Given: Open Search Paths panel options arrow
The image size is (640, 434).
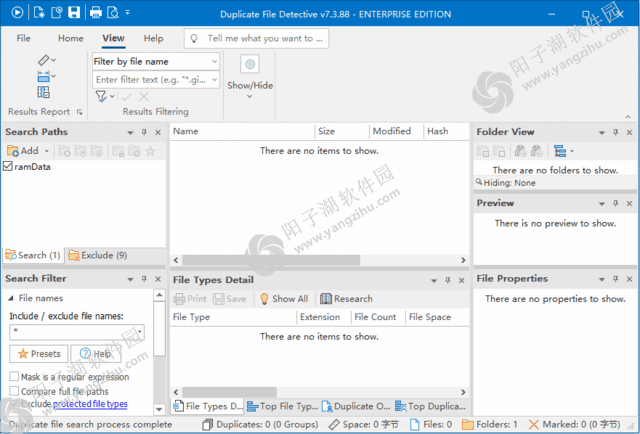Looking at the screenshot, I should pyautogui.click(x=130, y=133).
